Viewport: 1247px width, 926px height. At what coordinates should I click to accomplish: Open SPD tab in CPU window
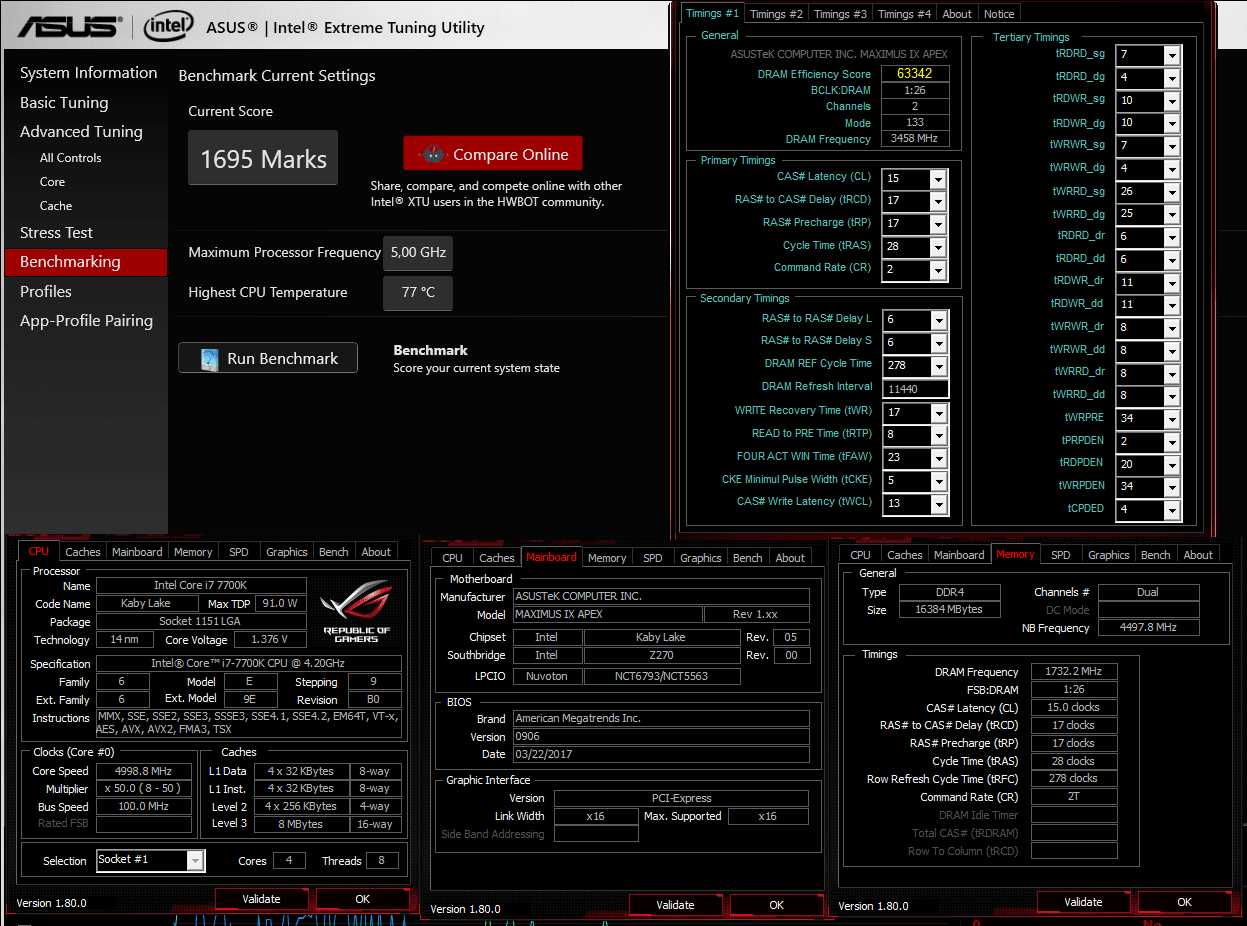pyautogui.click(x=239, y=552)
